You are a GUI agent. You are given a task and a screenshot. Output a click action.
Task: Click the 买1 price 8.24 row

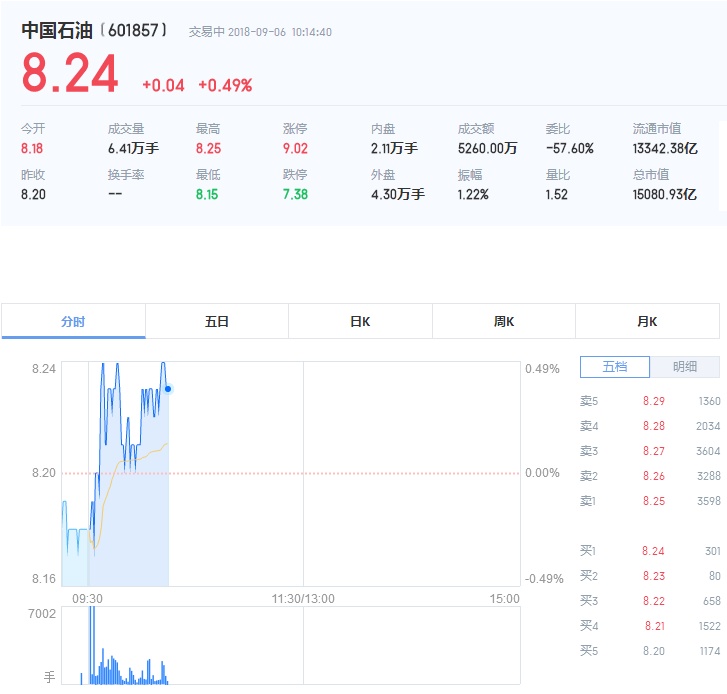pos(650,551)
